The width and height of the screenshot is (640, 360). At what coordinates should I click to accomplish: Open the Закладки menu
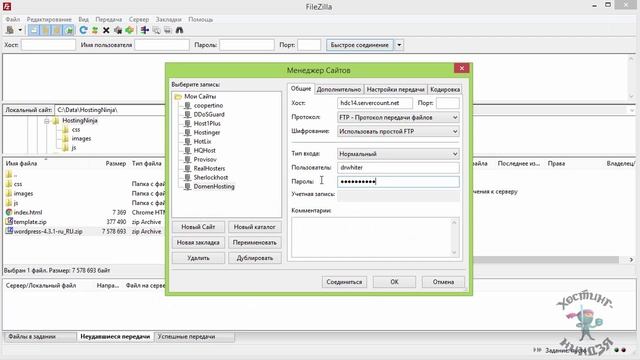tap(168, 19)
